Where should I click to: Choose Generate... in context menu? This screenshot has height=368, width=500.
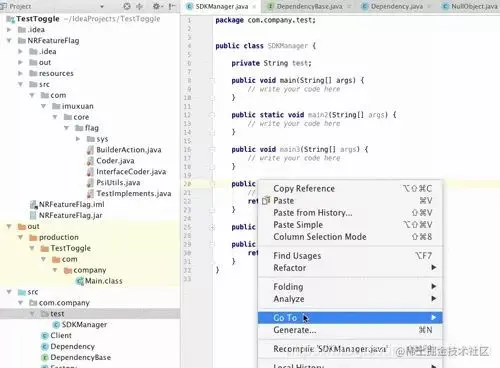click(x=350, y=330)
